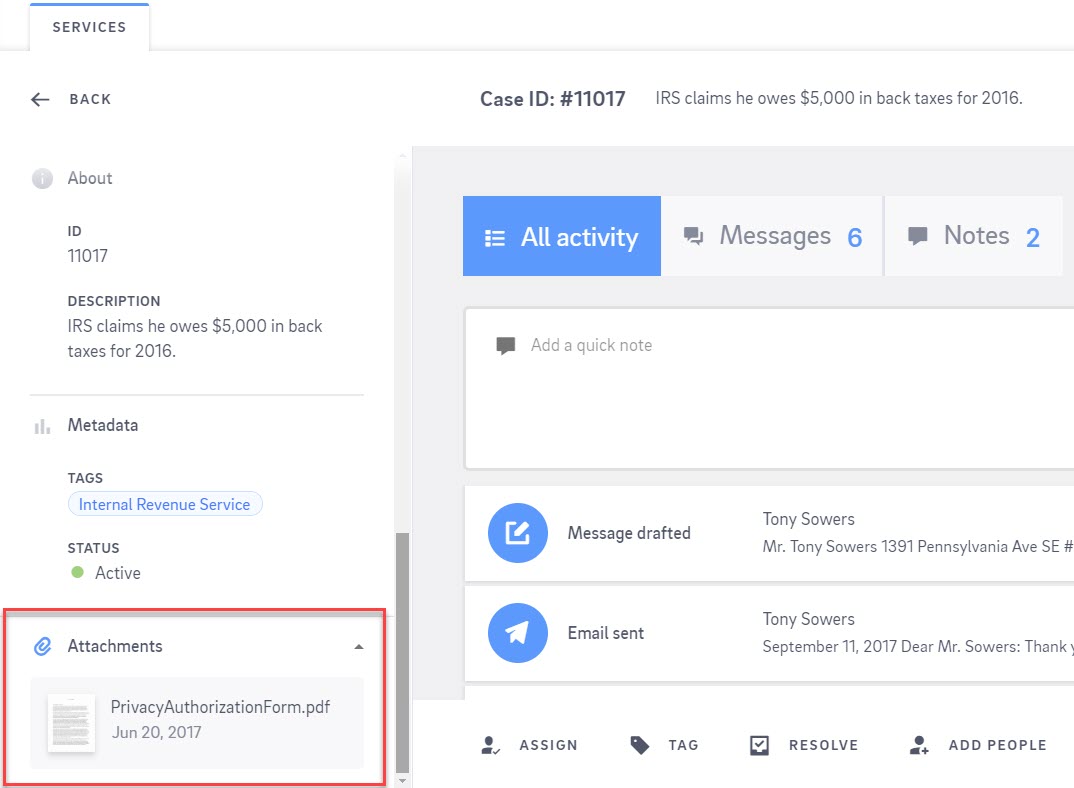Click the ID value 11017
The height and width of the screenshot is (788, 1074).
(x=88, y=256)
